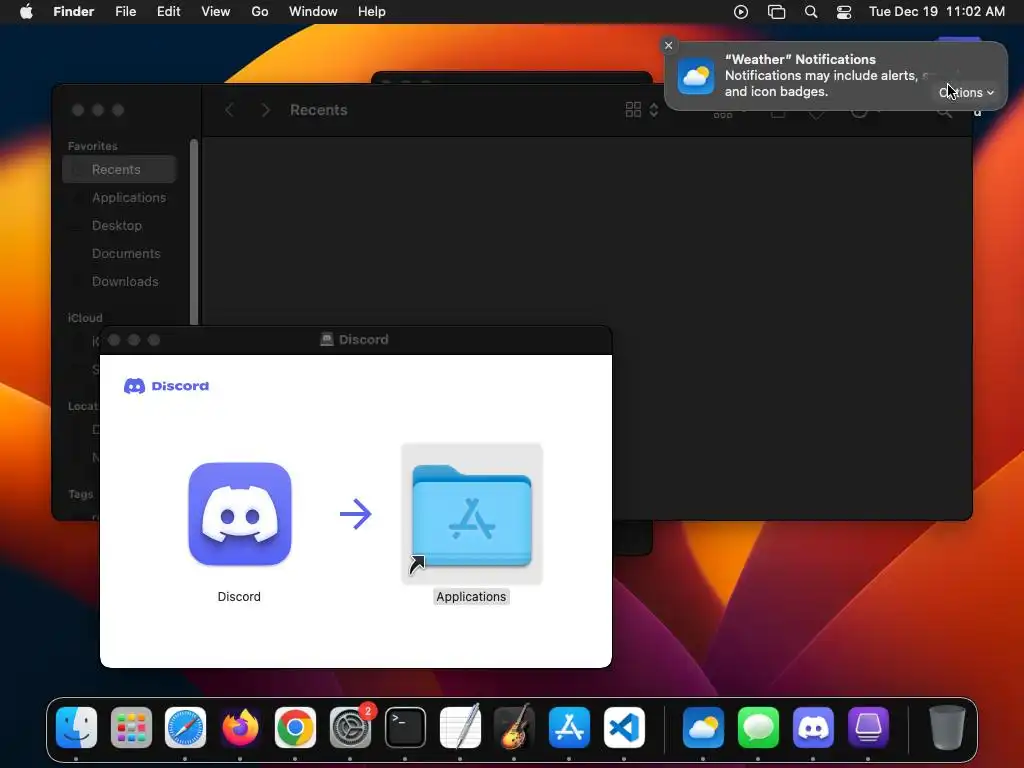Open Launchpad from the Dock

point(131,727)
